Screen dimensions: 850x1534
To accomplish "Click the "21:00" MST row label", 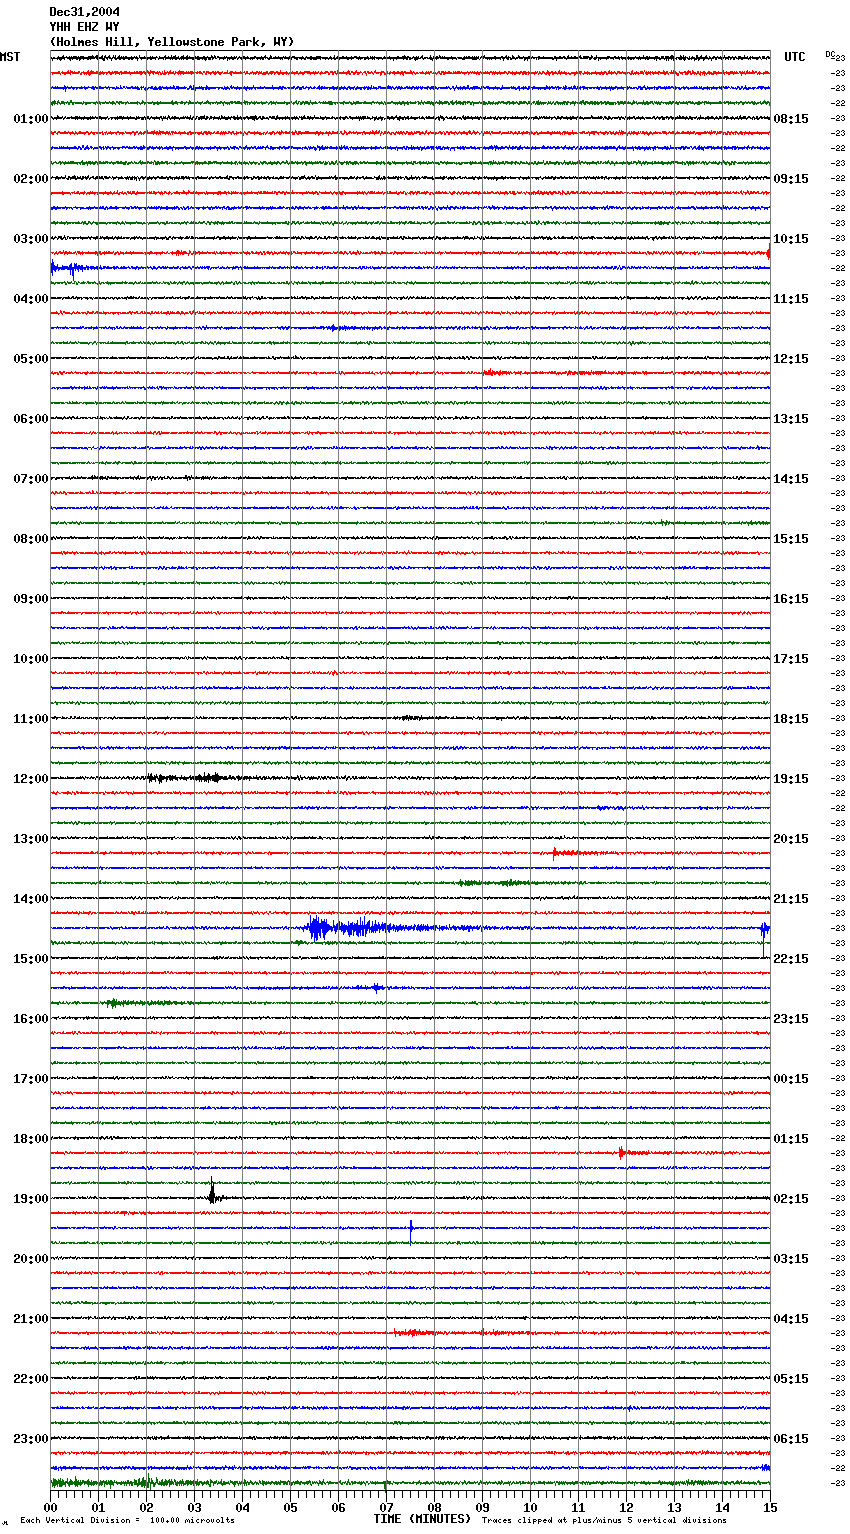I will (x=31, y=1319).
